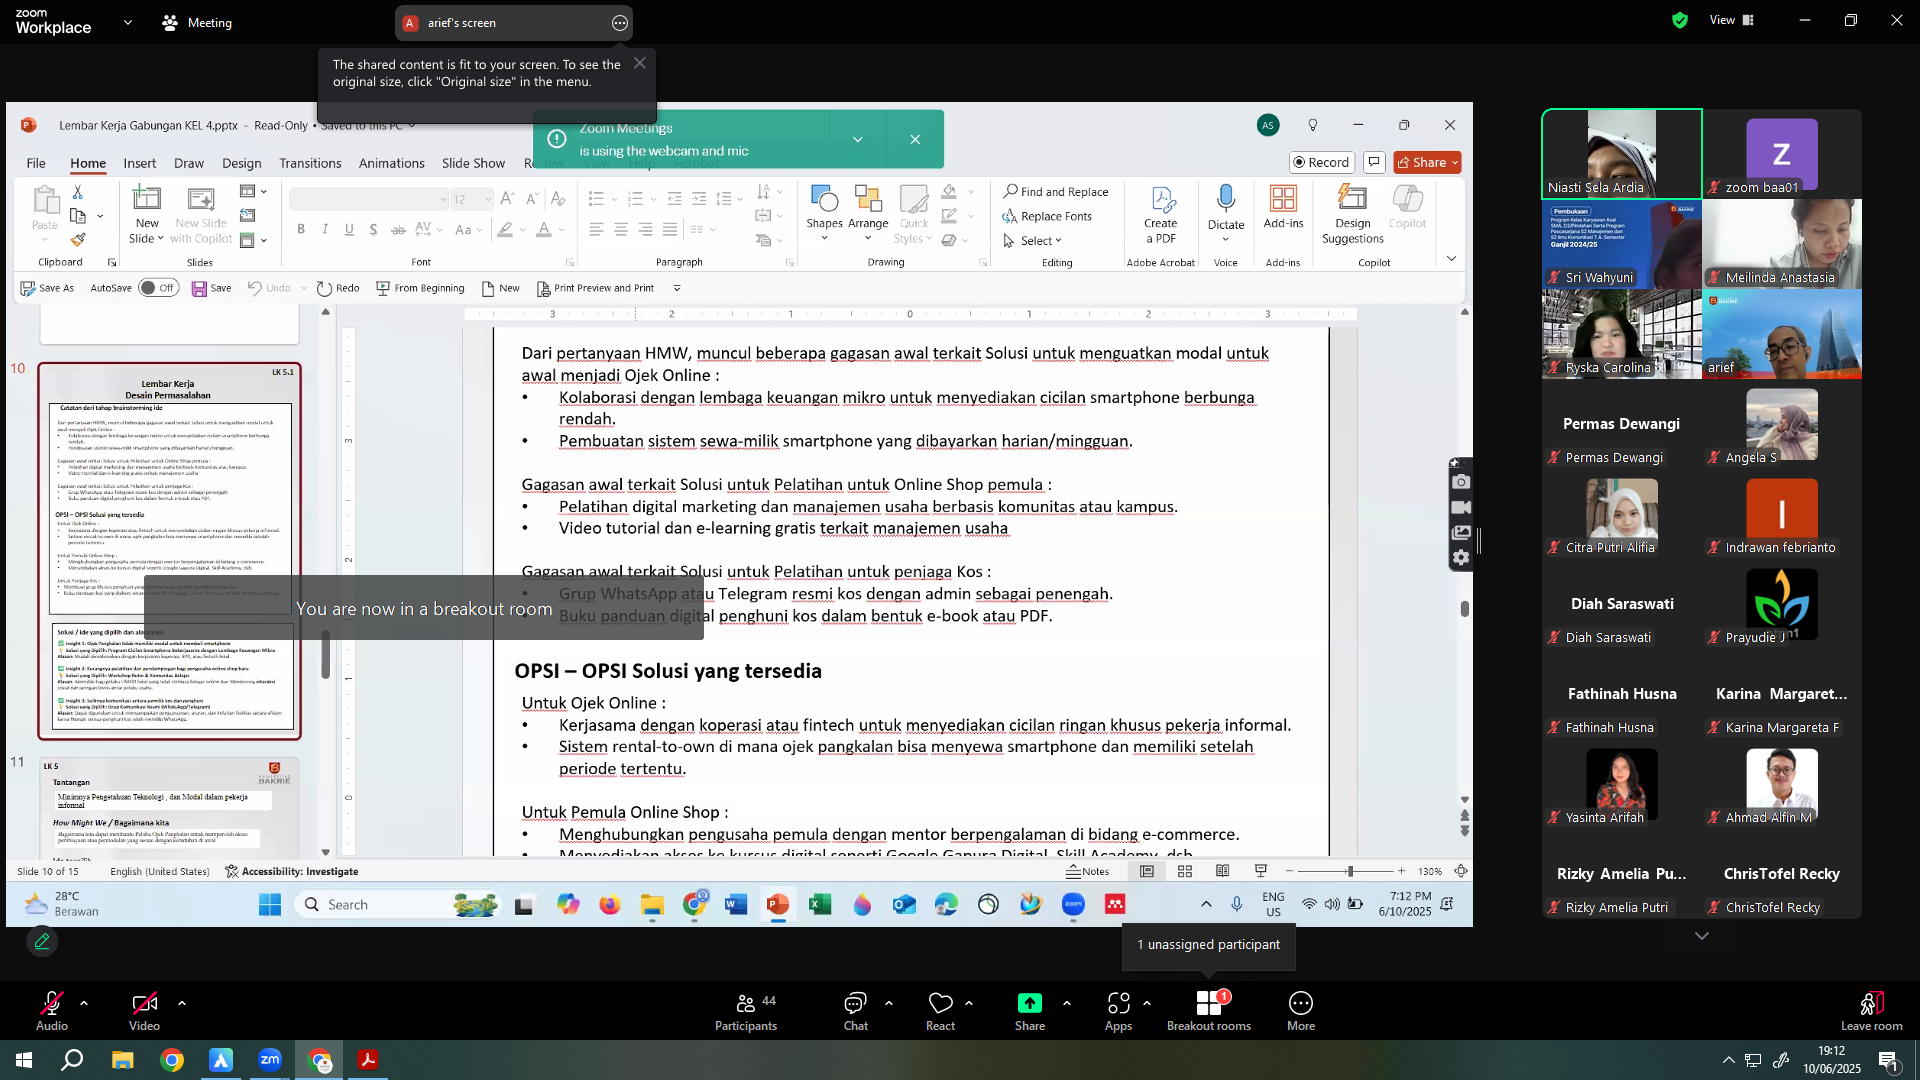The height and width of the screenshot is (1080, 1920).
Task: Click the Reading View icon in status bar
Action: pos(1222,871)
